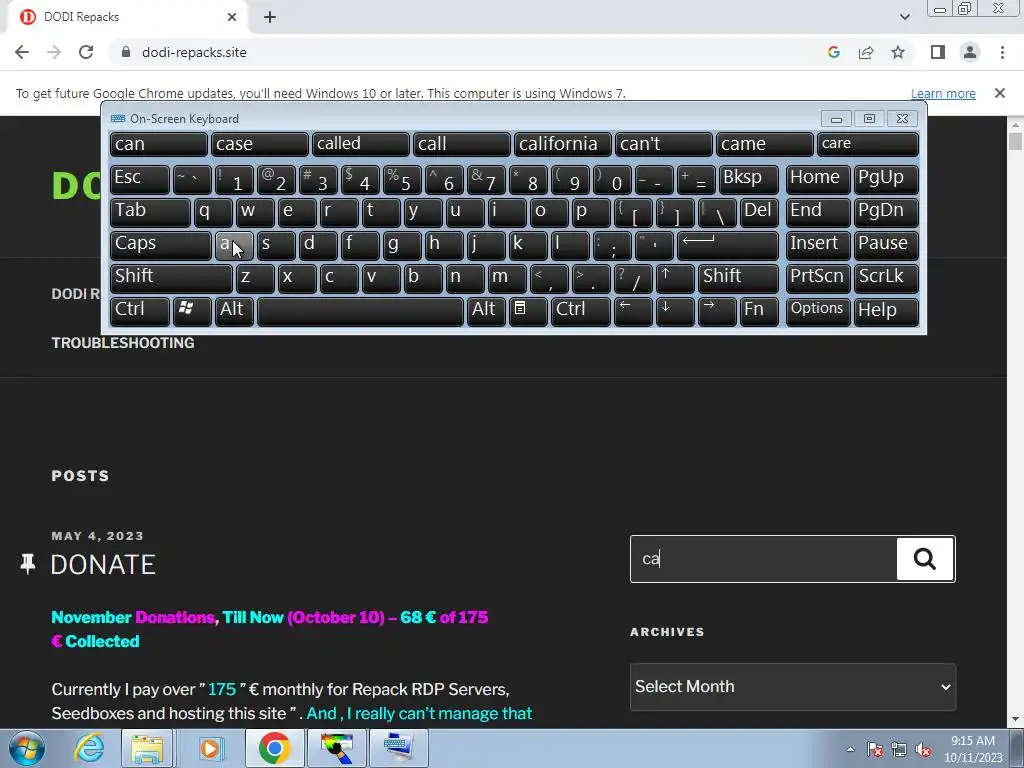Click the PrtScn key
This screenshot has height=768, width=1024.
[817, 278]
